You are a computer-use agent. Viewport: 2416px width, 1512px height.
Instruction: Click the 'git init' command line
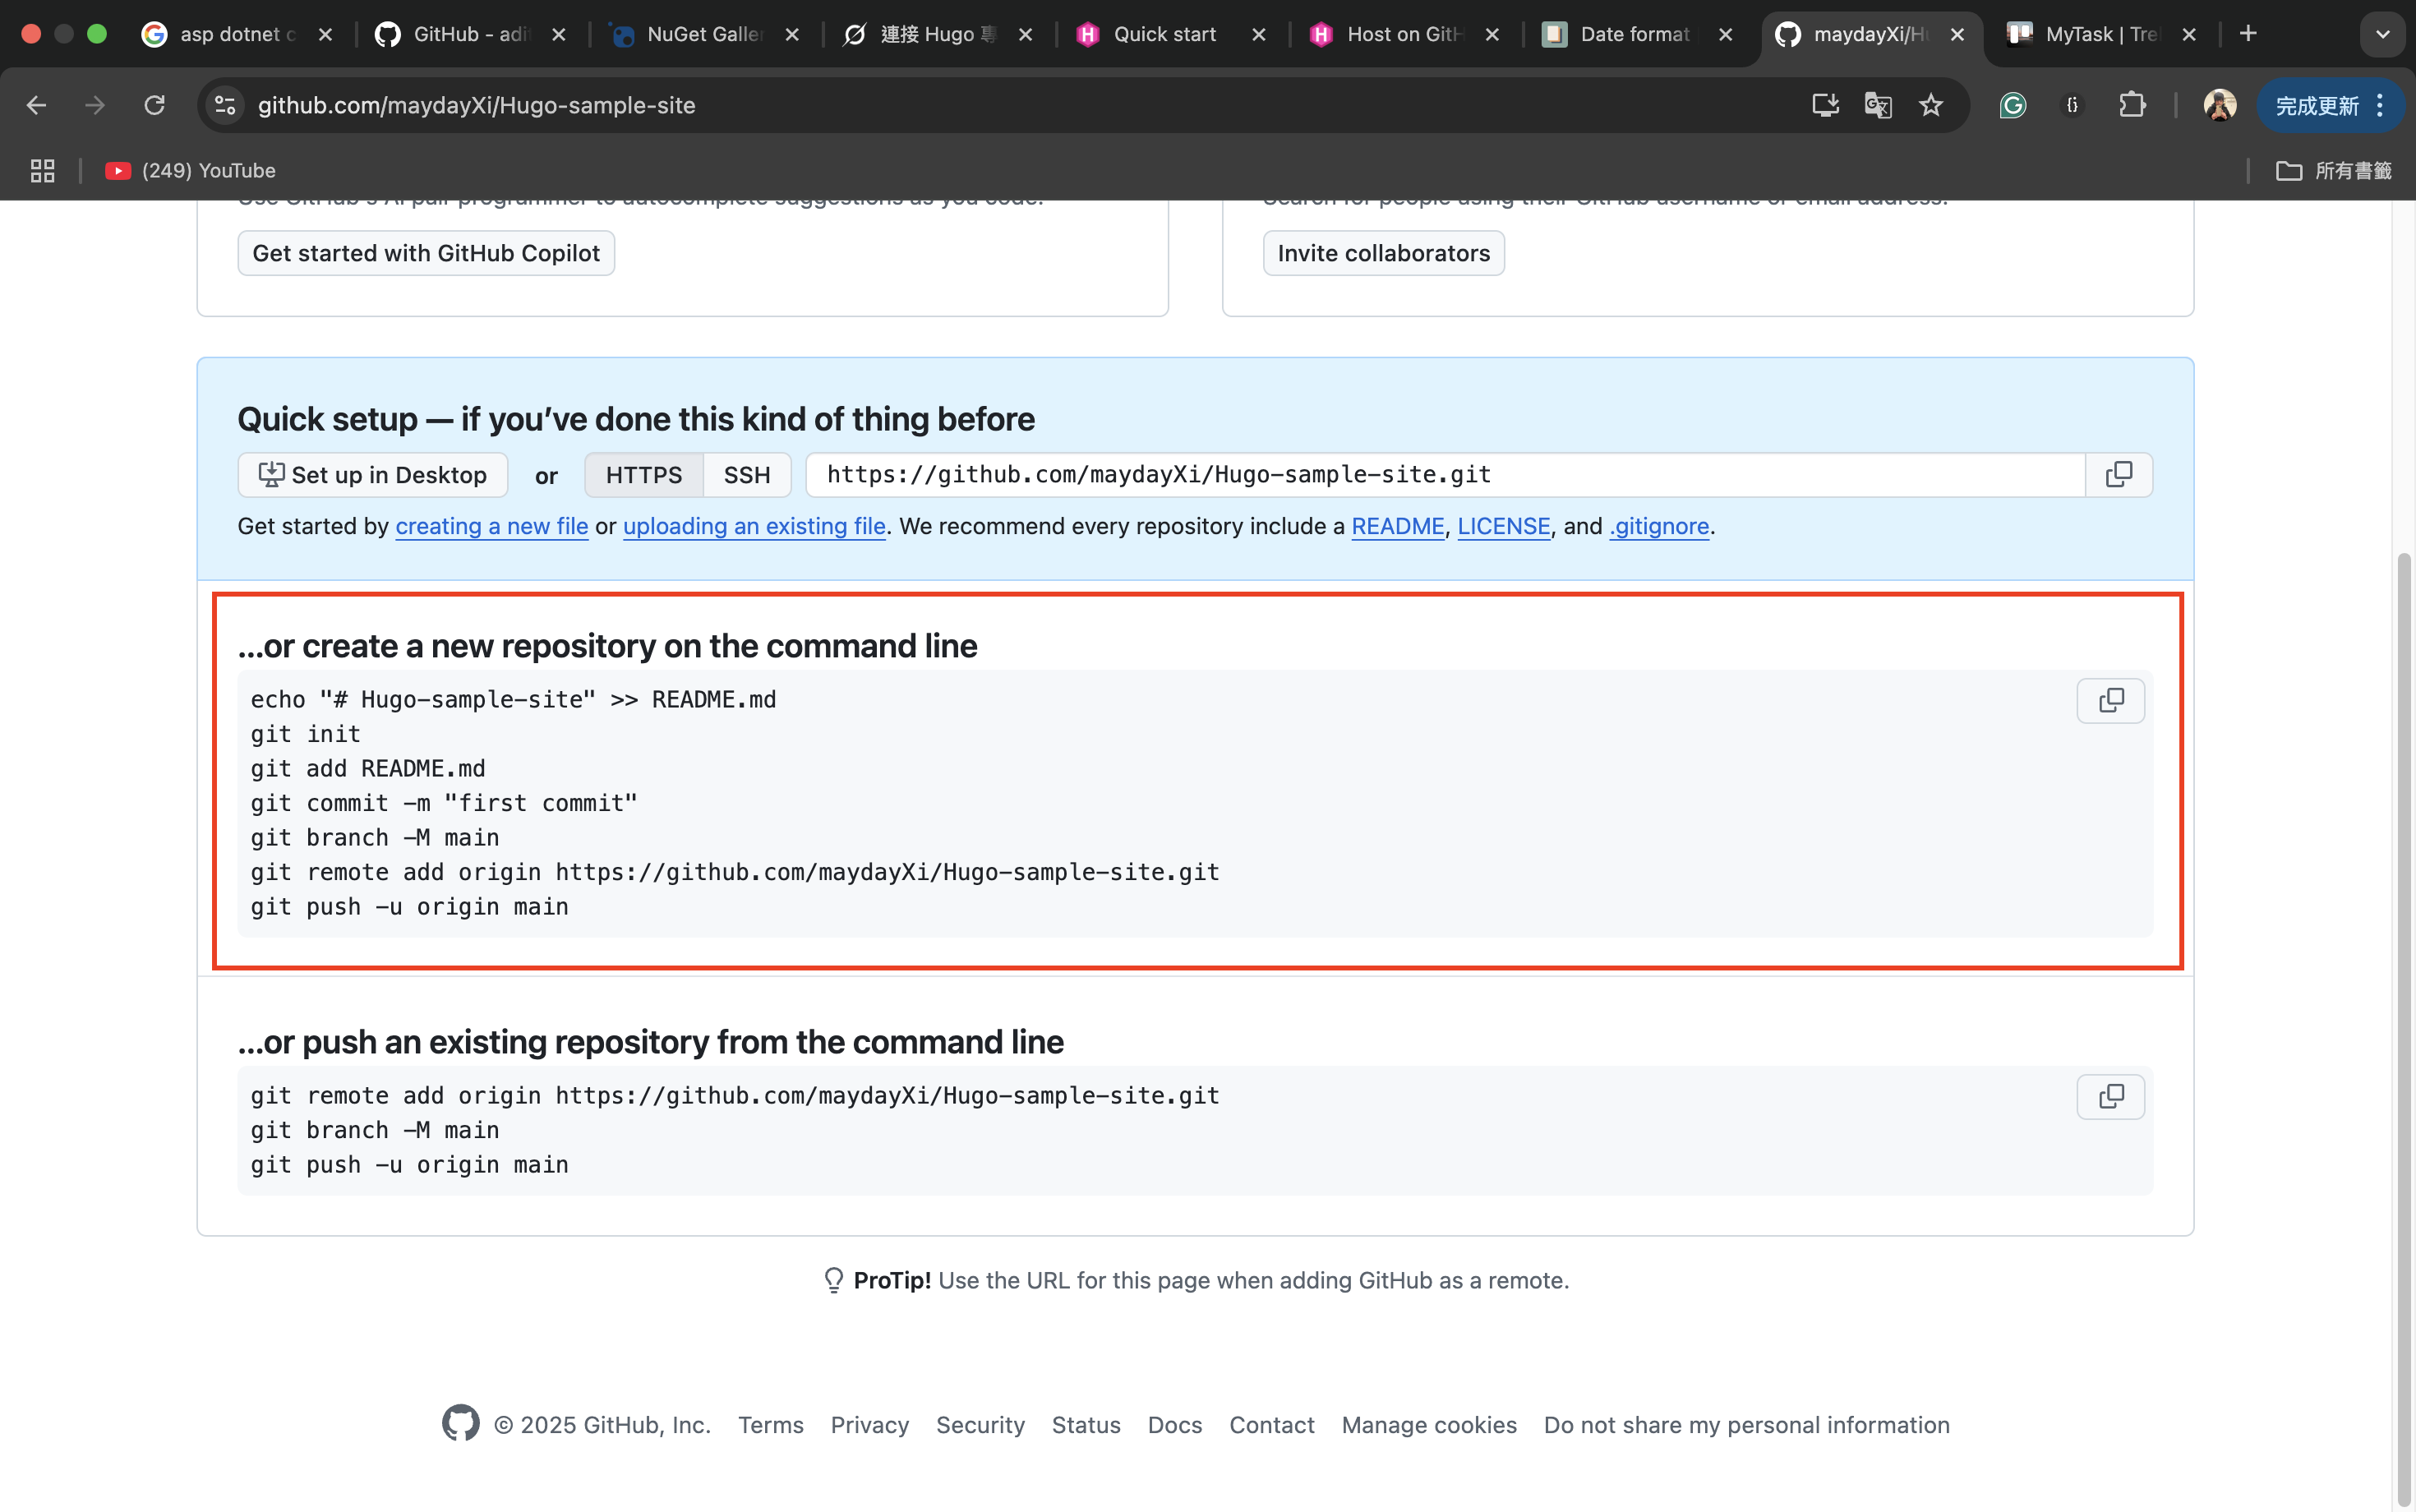pyautogui.click(x=305, y=734)
